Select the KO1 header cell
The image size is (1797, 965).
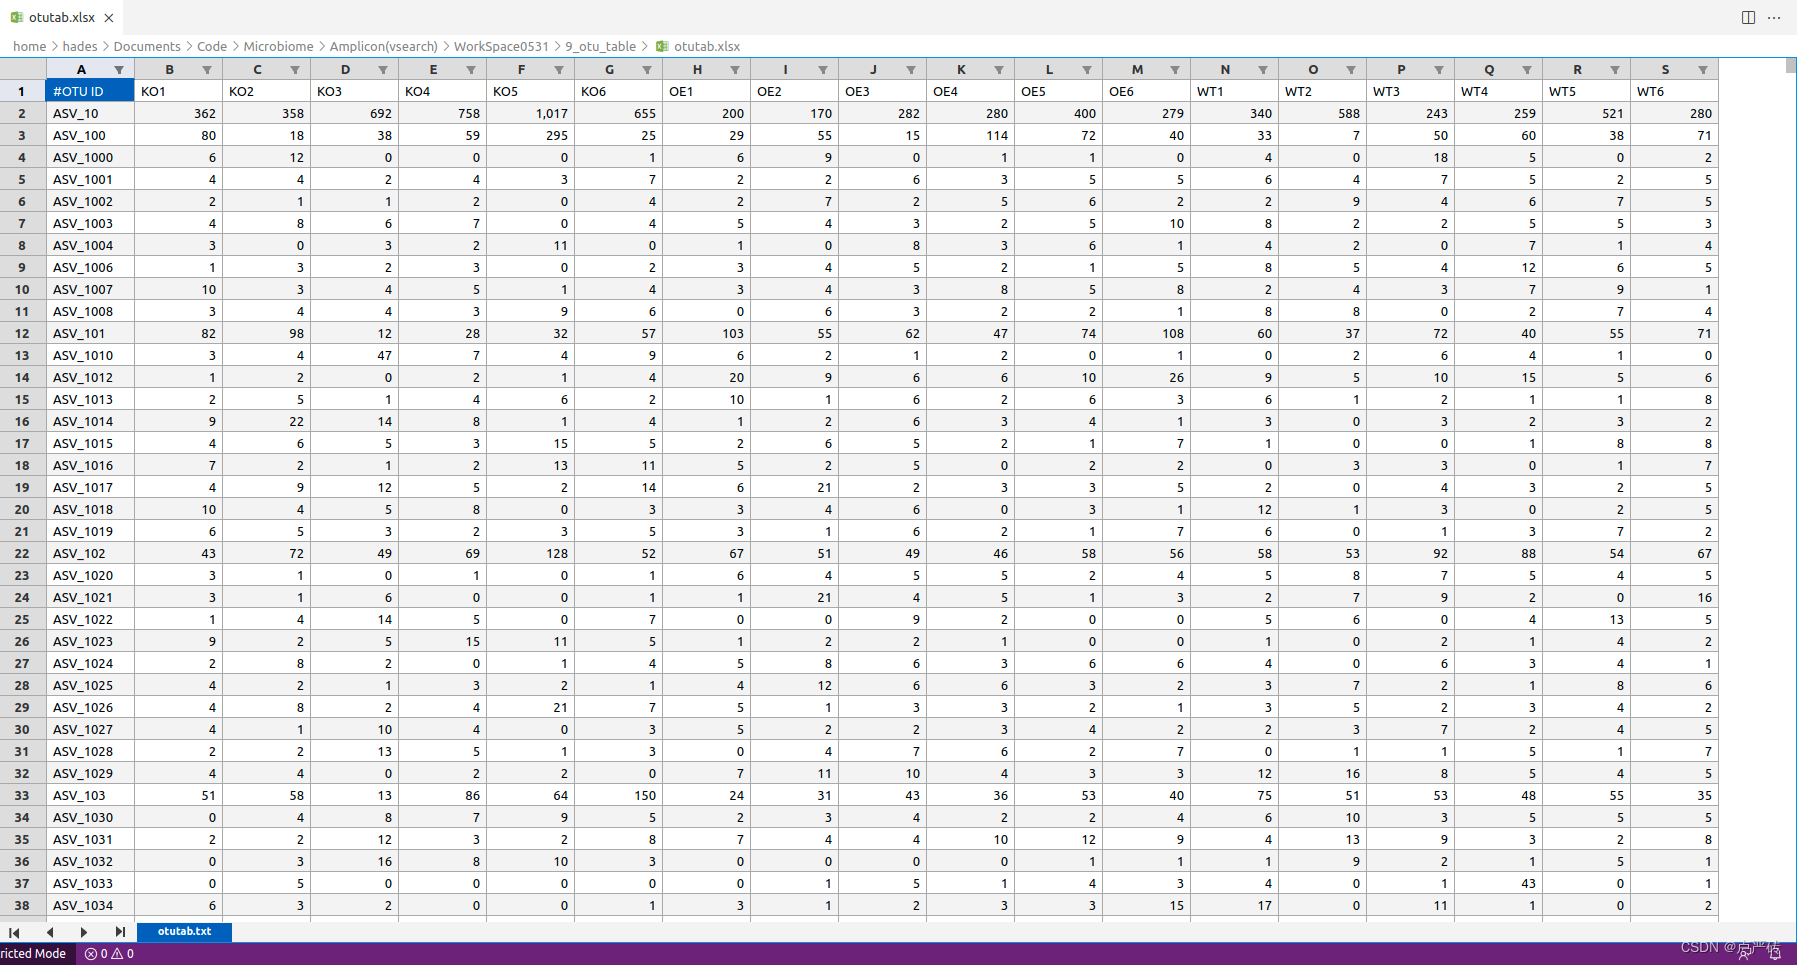178,91
